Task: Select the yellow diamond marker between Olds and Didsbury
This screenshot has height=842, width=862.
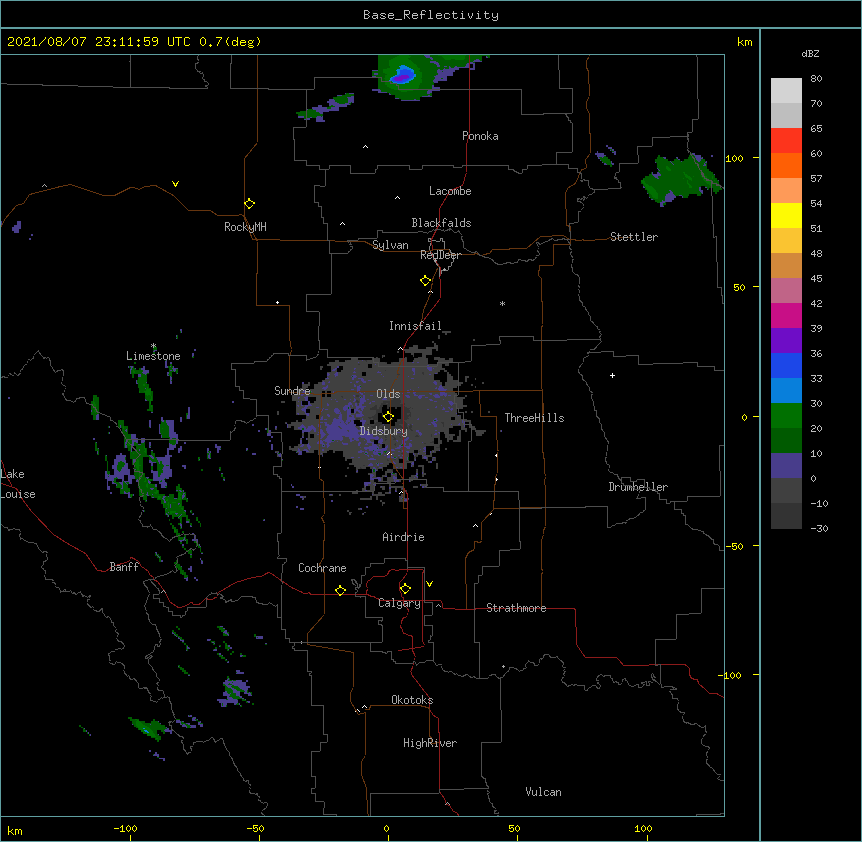Action: [388, 417]
